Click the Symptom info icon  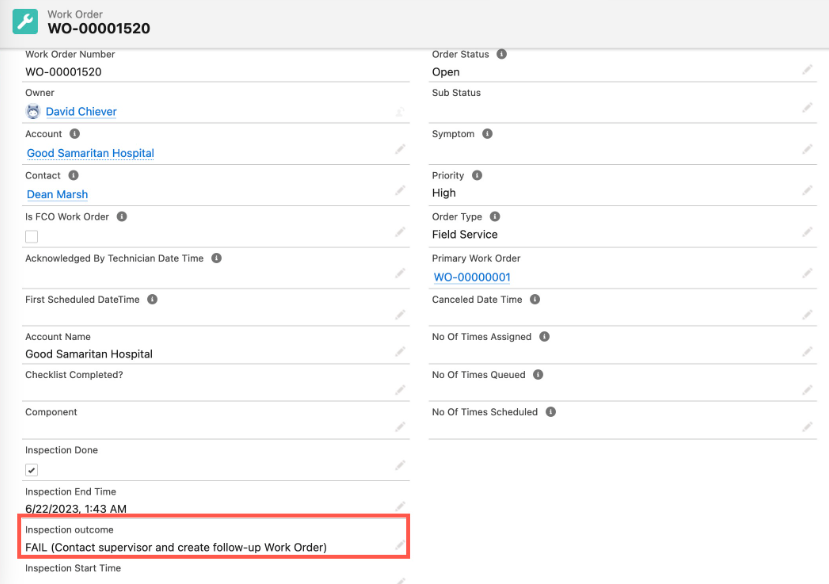[486, 134]
